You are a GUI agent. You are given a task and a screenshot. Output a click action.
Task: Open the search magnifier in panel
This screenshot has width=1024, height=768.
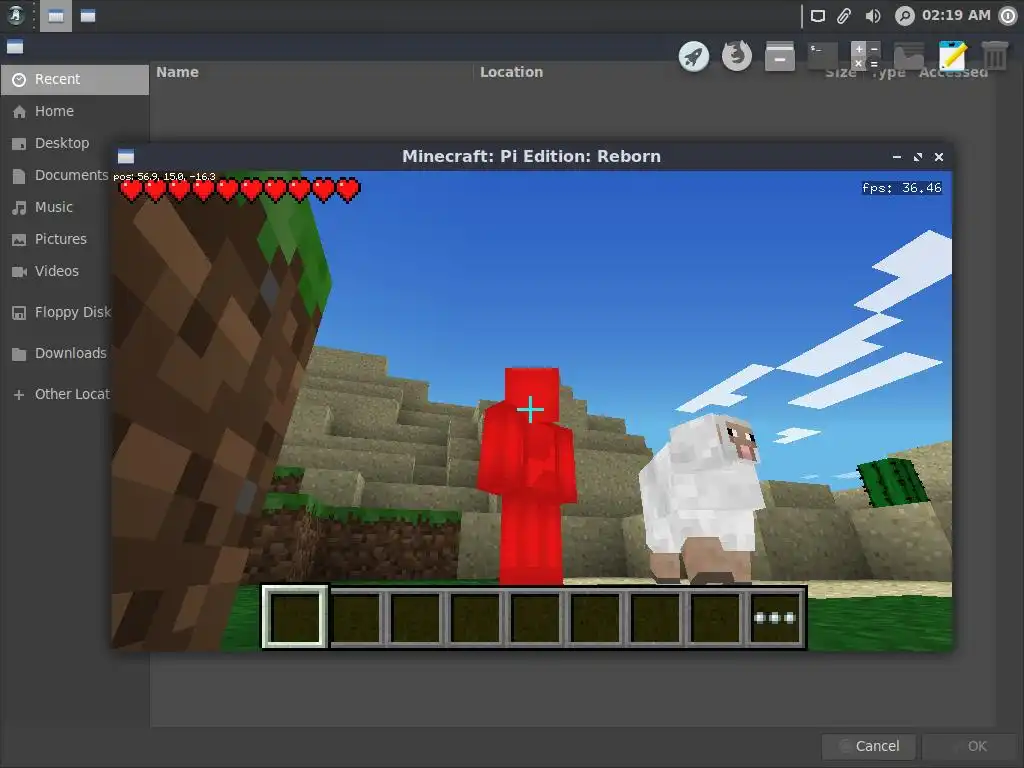(x=904, y=16)
